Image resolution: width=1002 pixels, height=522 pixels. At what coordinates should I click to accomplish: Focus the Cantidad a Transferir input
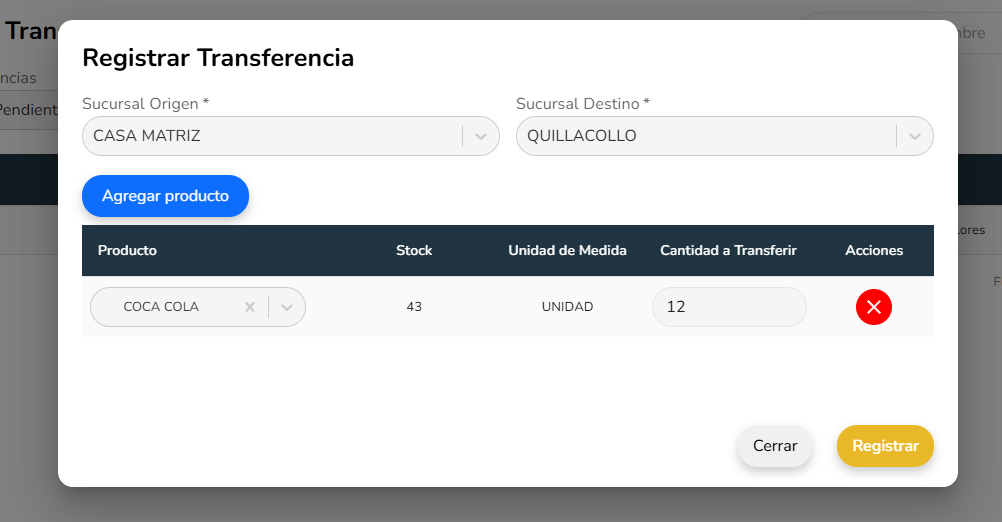point(728,307)
